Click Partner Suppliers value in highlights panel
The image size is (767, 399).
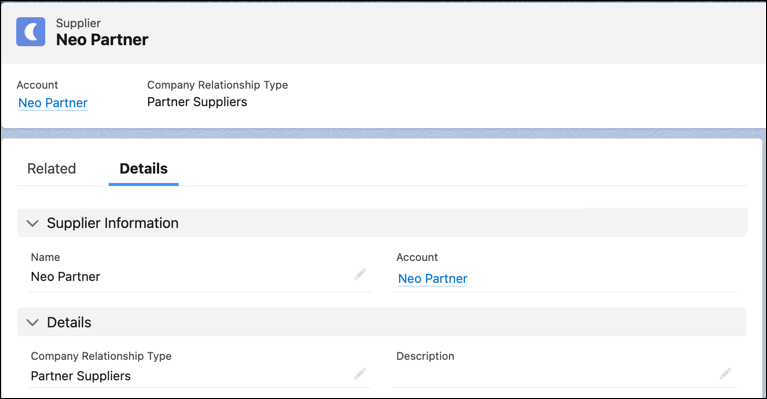[x=197, y=102]
